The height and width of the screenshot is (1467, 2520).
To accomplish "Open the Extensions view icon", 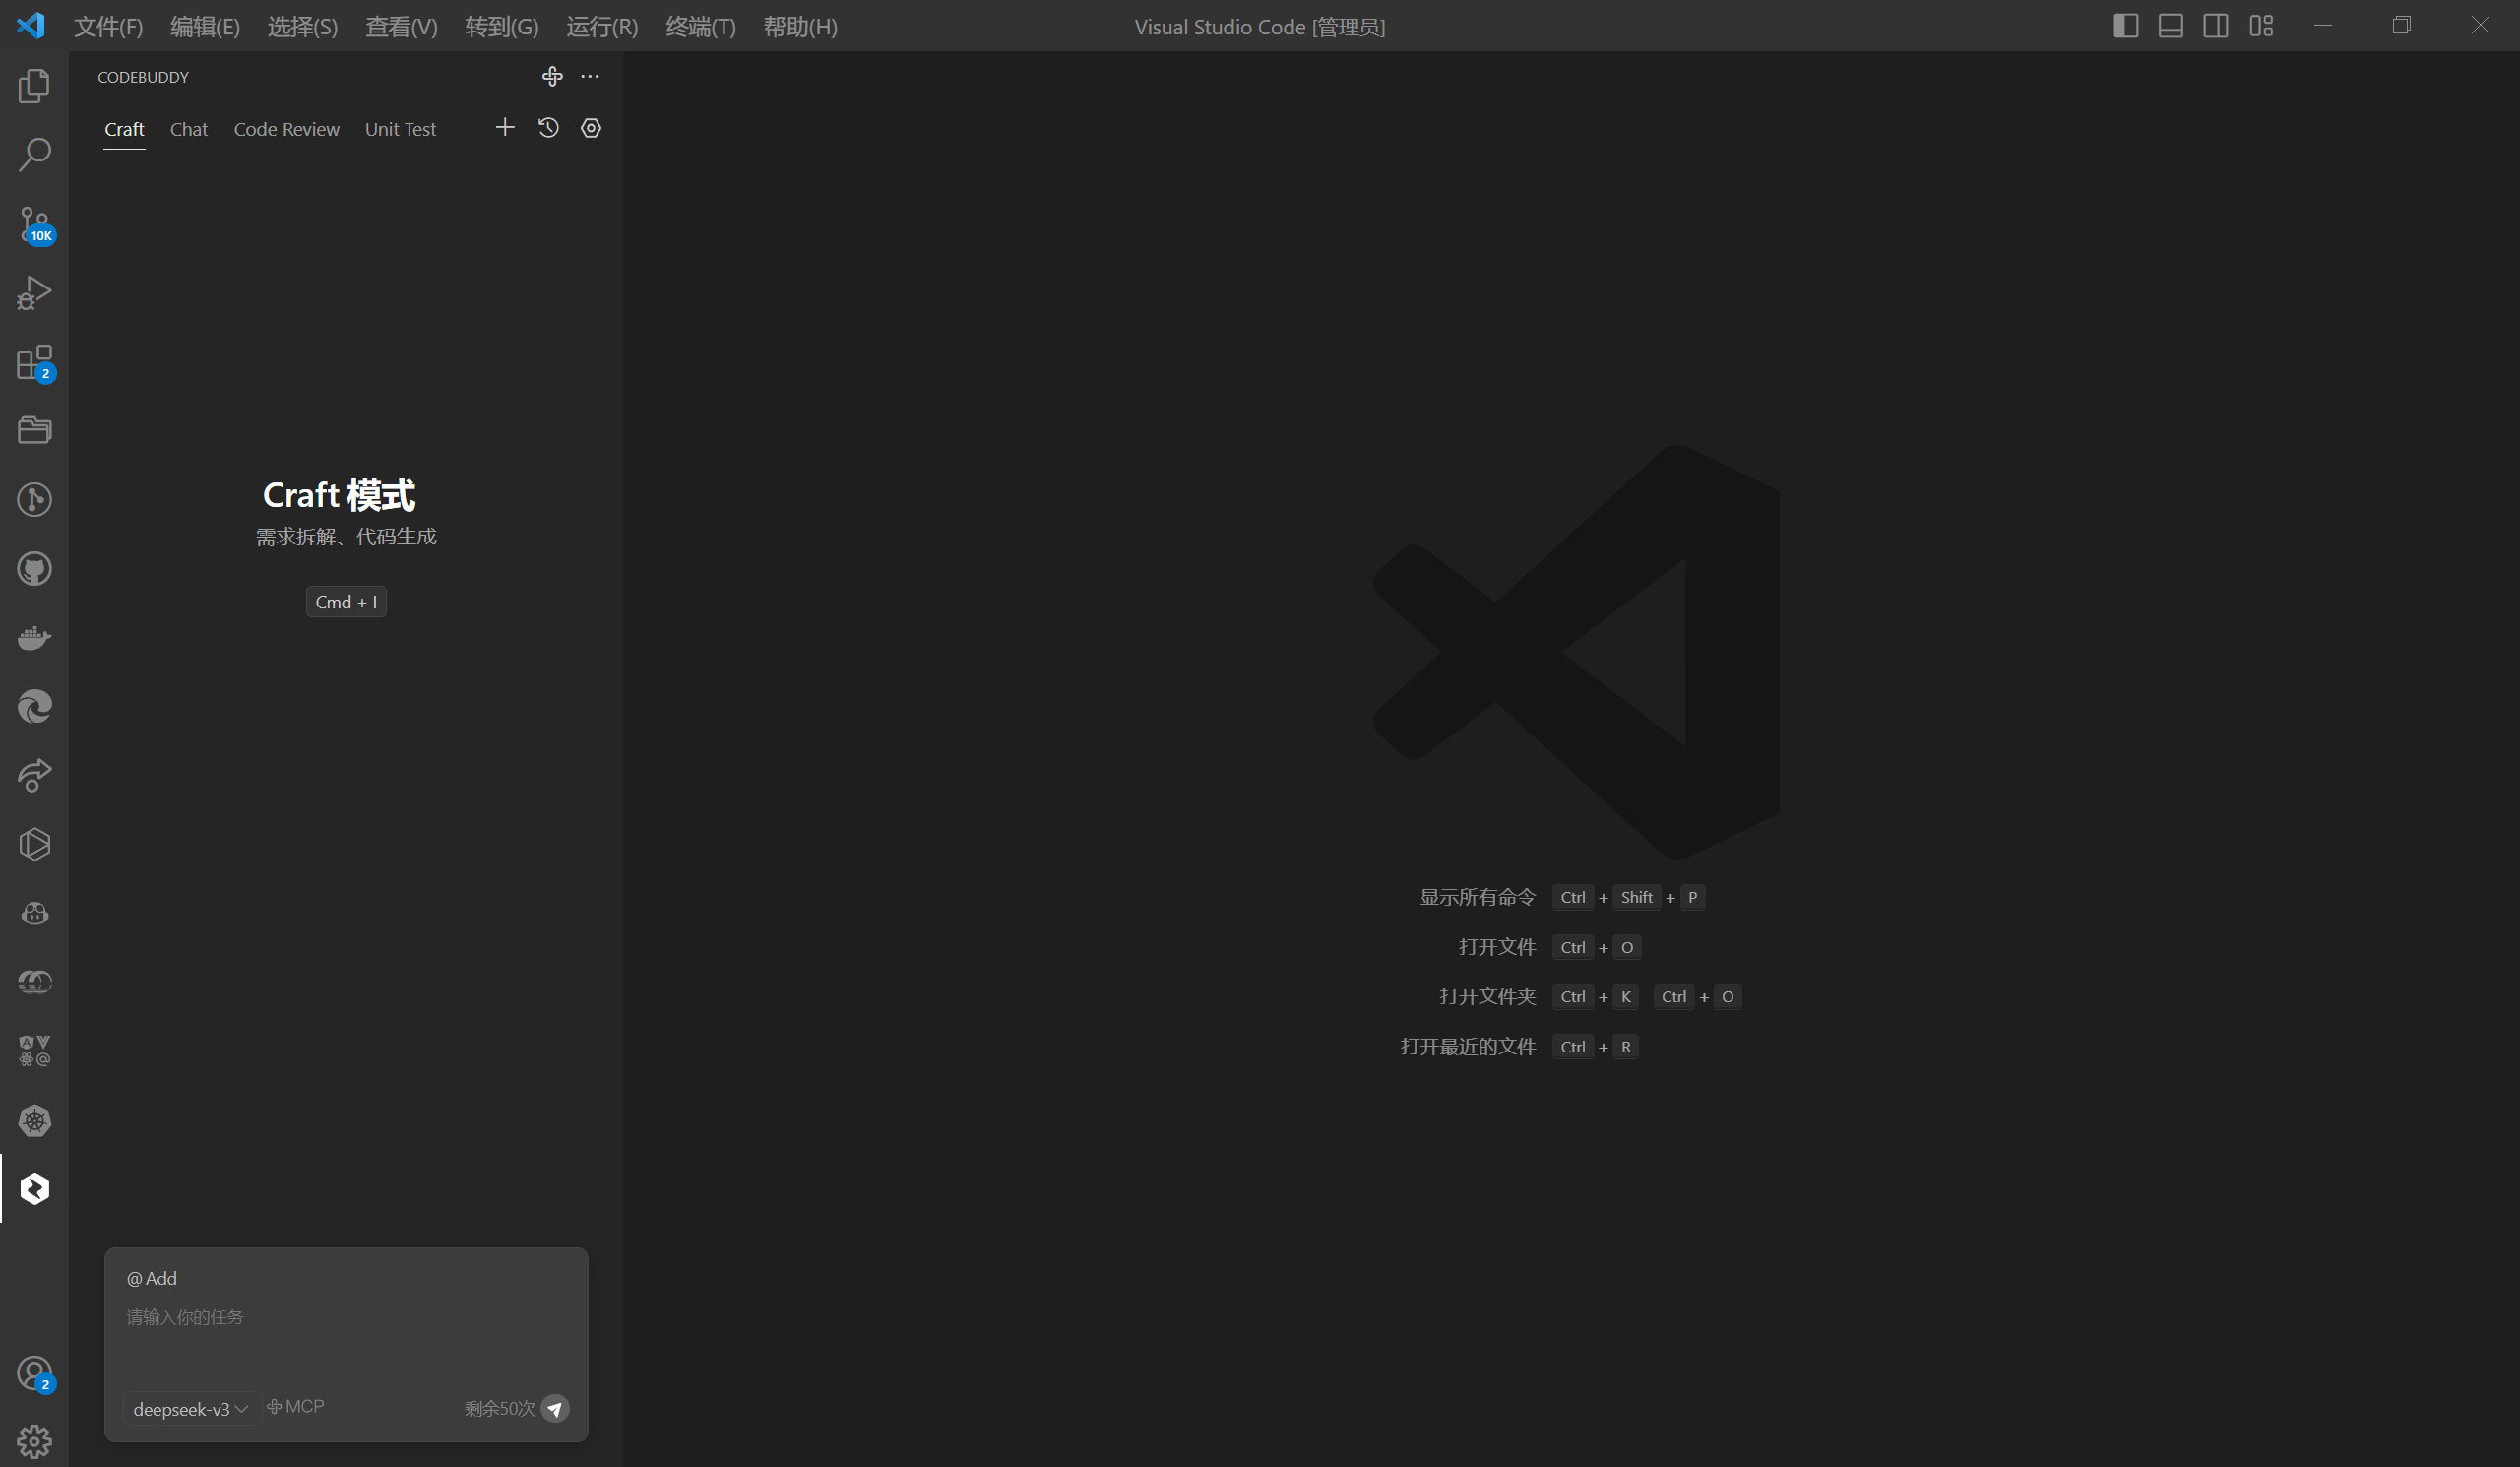I will [x=34, y=362].
